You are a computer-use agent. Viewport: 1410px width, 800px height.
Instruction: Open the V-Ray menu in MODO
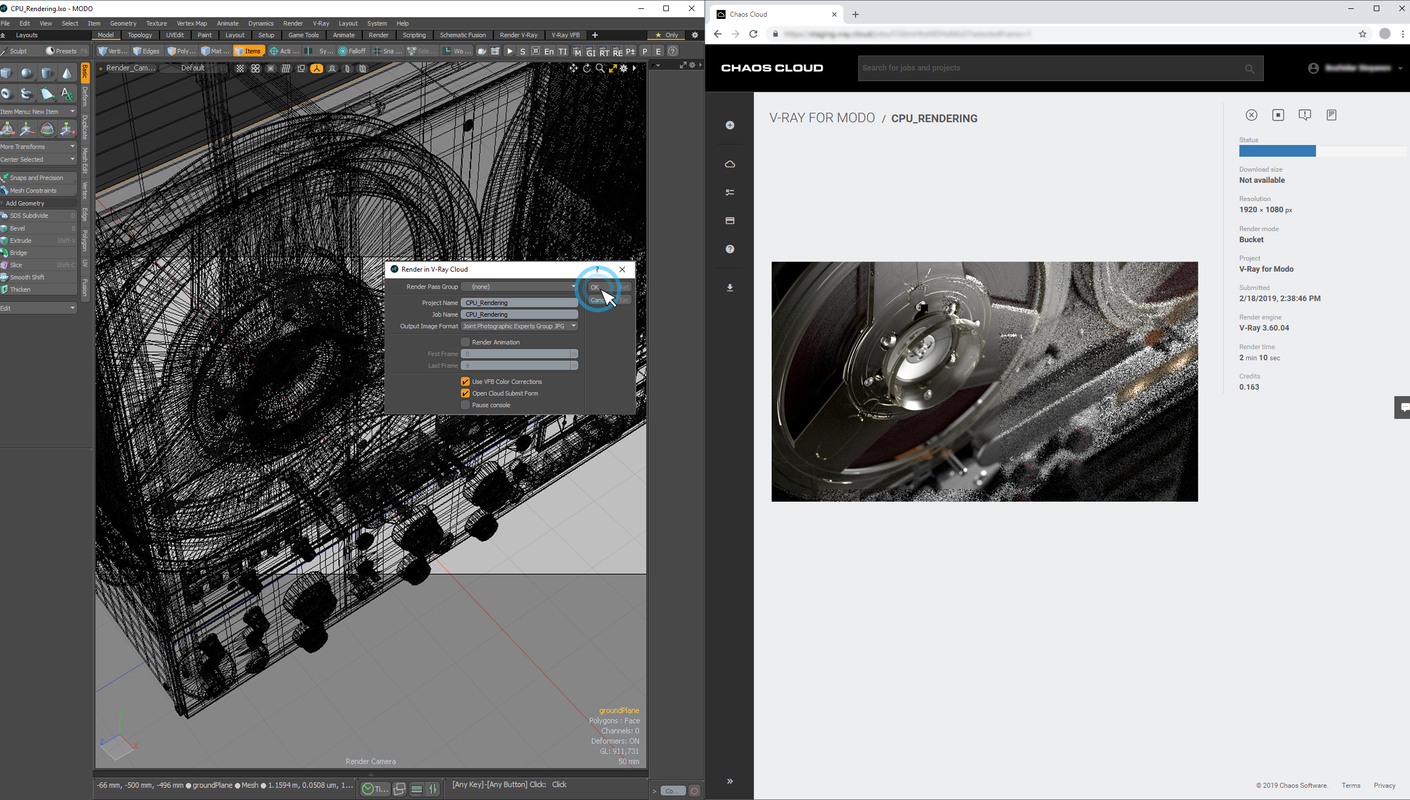pyautogui.click(x=320, y=23)
